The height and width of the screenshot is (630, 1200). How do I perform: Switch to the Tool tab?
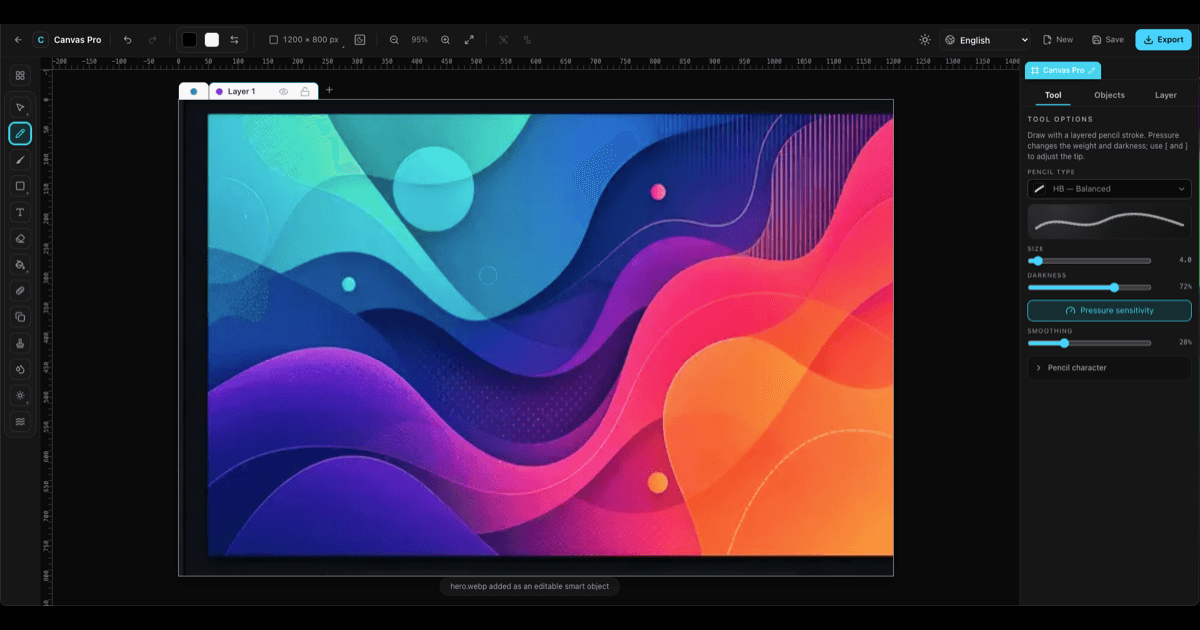(x=1053, y=95)
